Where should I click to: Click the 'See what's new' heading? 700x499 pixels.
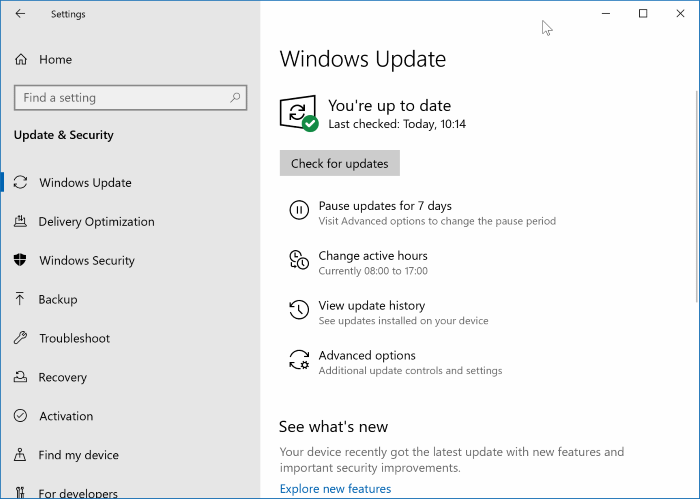point(333,427)
